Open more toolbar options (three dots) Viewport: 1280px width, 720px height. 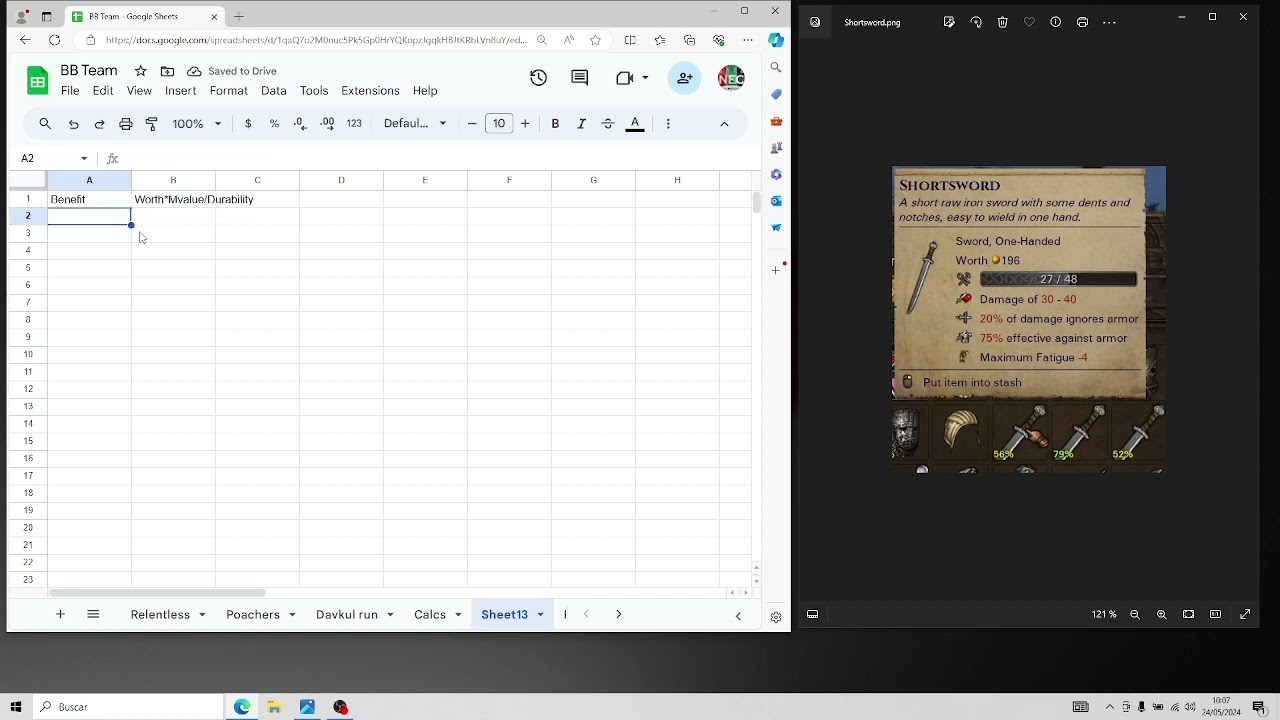coord(668,124)
